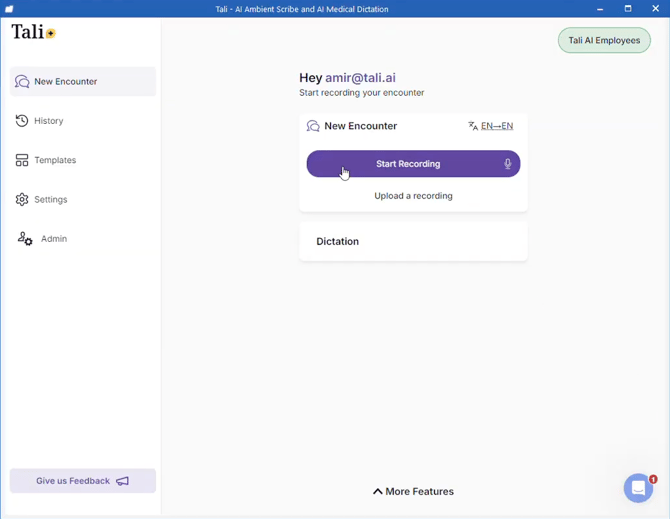Open the Tali AI Employees selector
This screenshot has height=519, width=670.
click(604, 41)
